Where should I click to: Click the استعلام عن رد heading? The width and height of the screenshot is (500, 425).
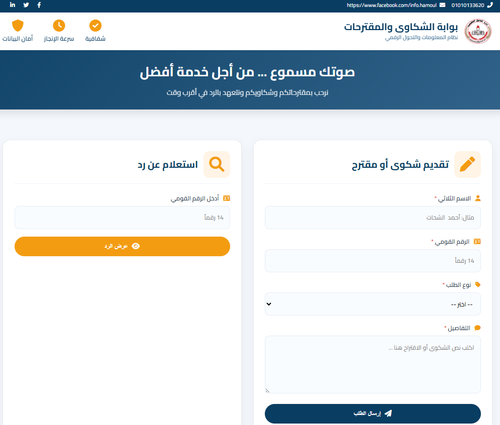click(168, 165)
